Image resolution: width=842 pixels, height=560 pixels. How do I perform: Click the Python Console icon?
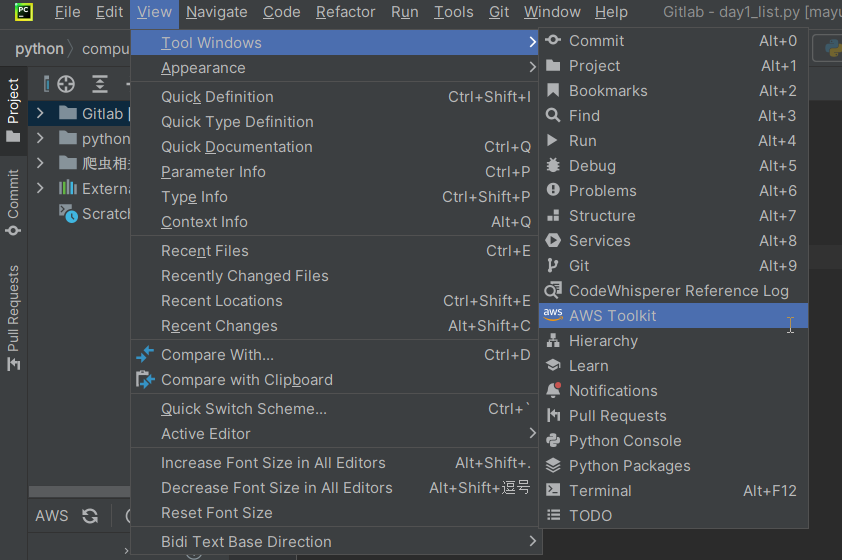[x=553, y=440]
